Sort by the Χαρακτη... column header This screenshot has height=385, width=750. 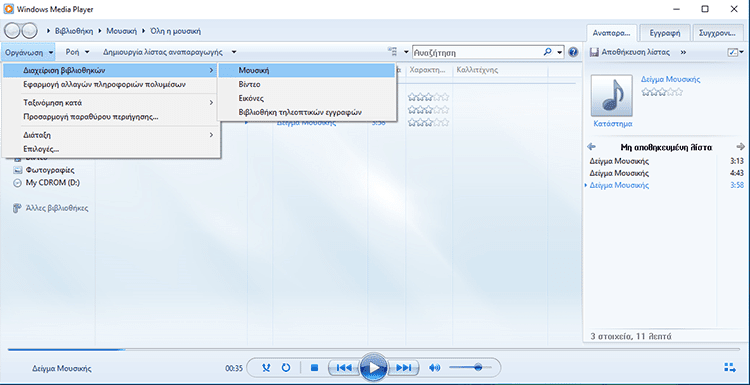point(428,70)
